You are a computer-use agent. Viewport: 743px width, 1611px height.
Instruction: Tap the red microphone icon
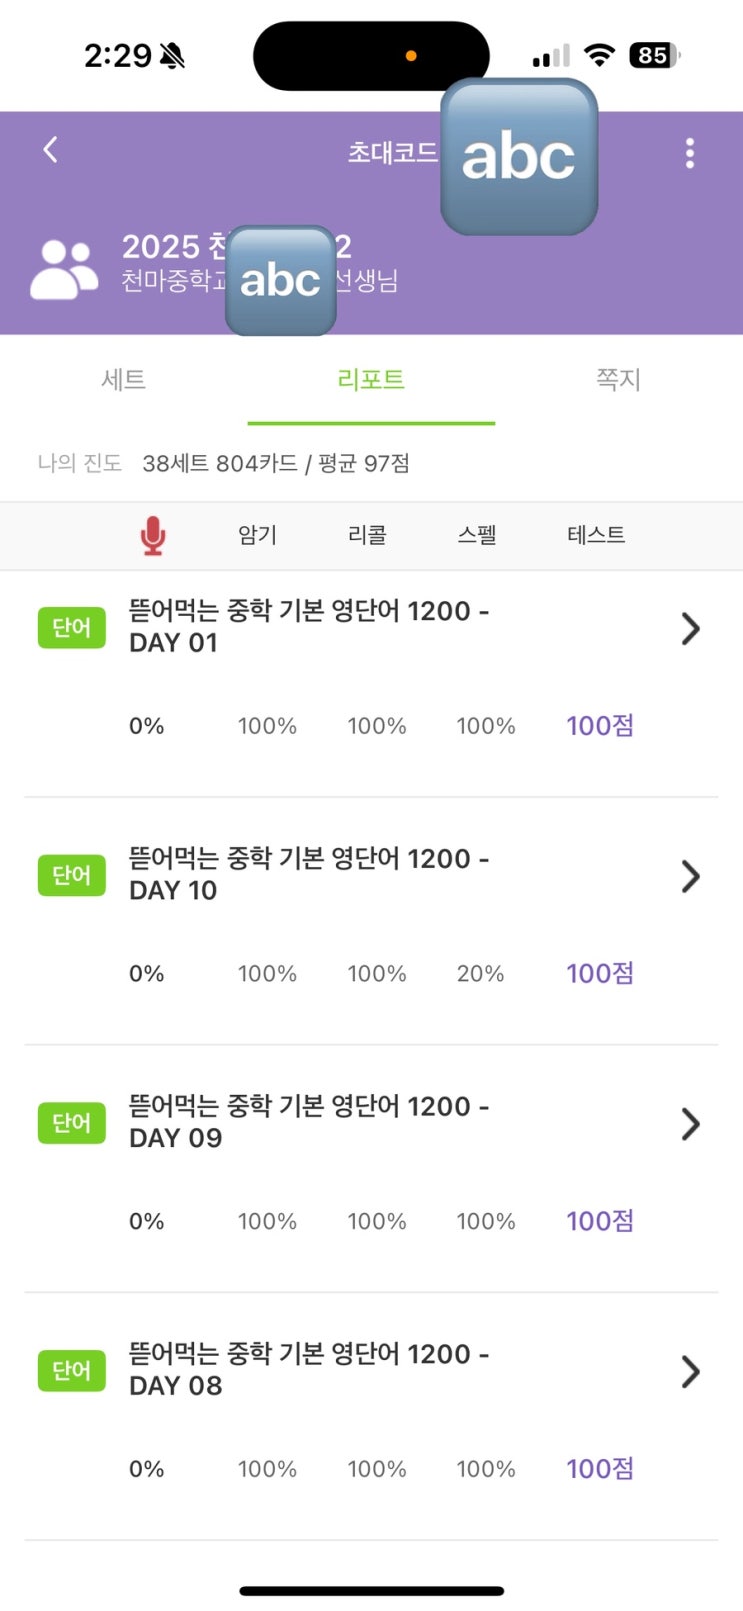(152, 535)
